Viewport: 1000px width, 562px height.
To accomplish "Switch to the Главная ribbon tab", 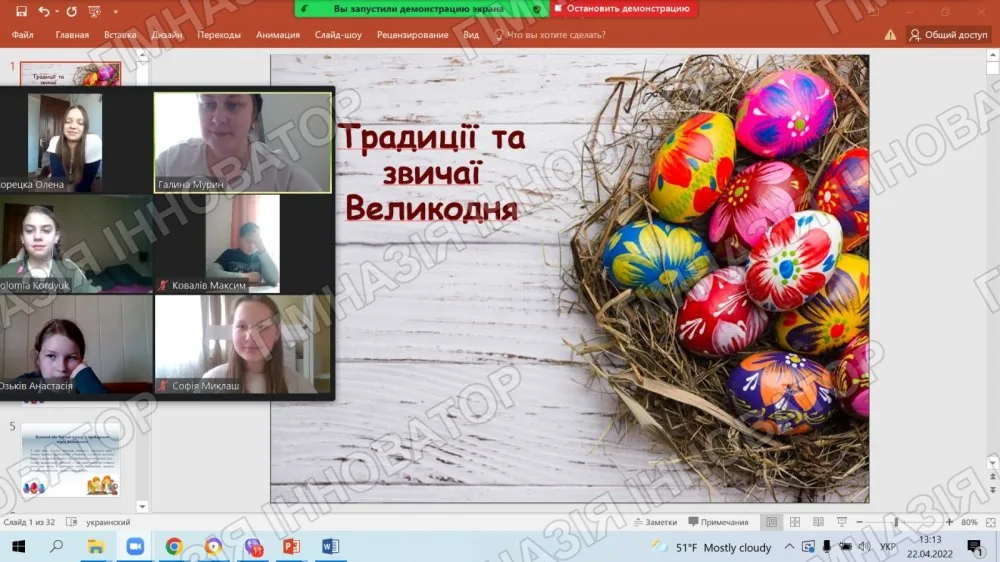I will pos(72,35).
